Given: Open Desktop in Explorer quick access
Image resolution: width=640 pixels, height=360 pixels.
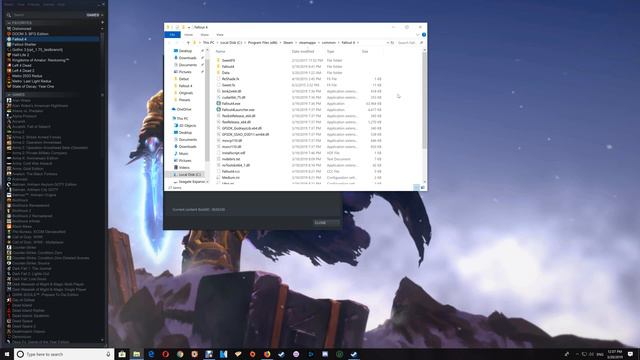Looking at the screenshot, I should (x=185, y=51).
